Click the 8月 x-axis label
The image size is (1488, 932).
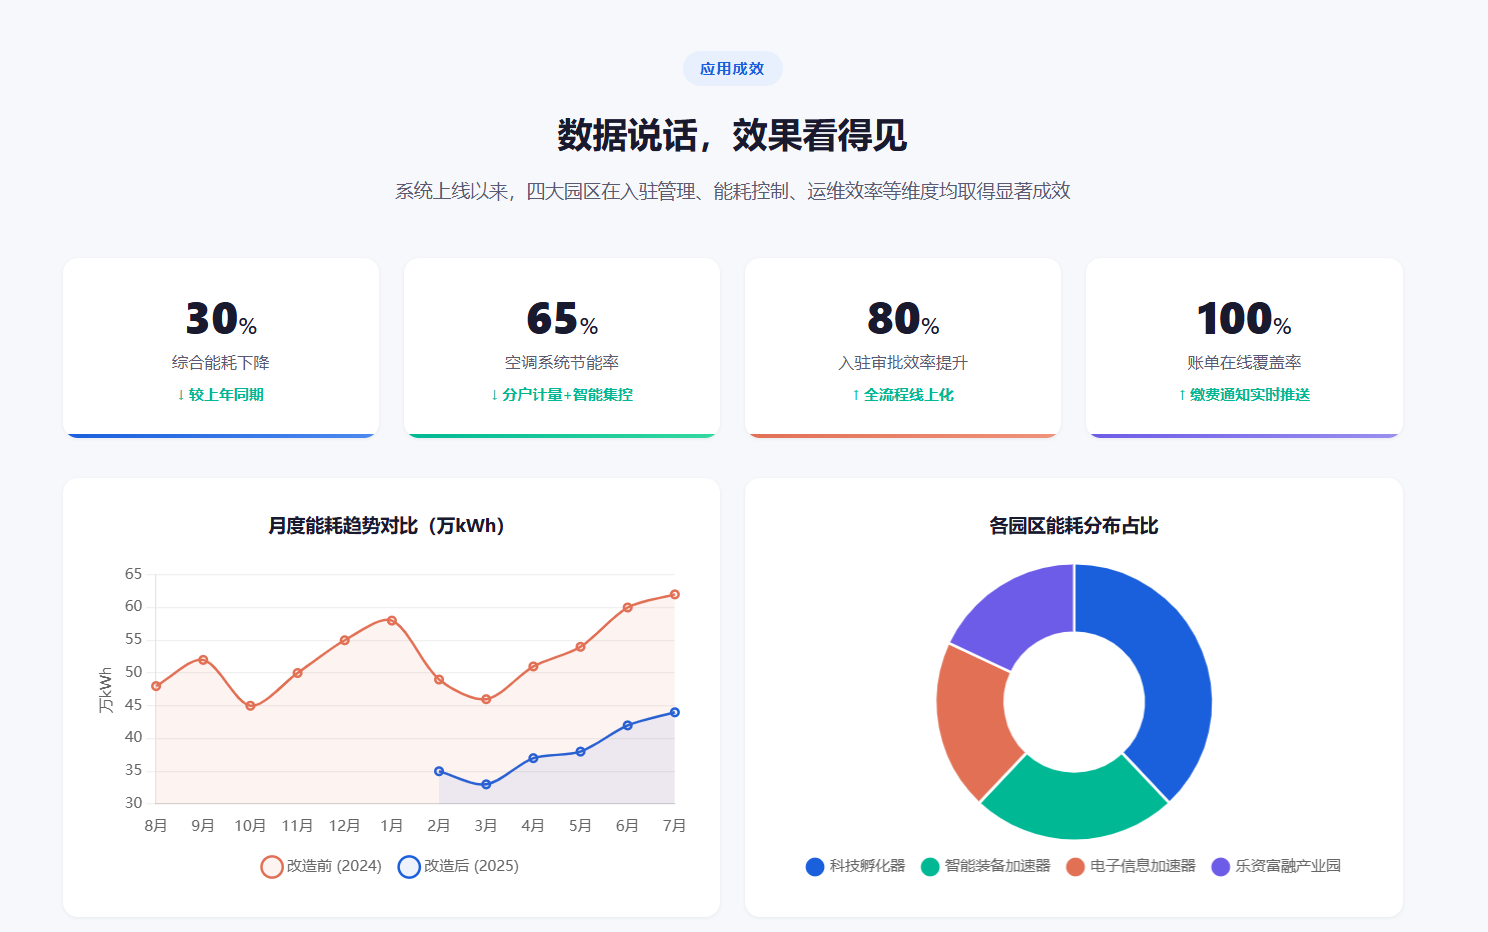[156, 826]
